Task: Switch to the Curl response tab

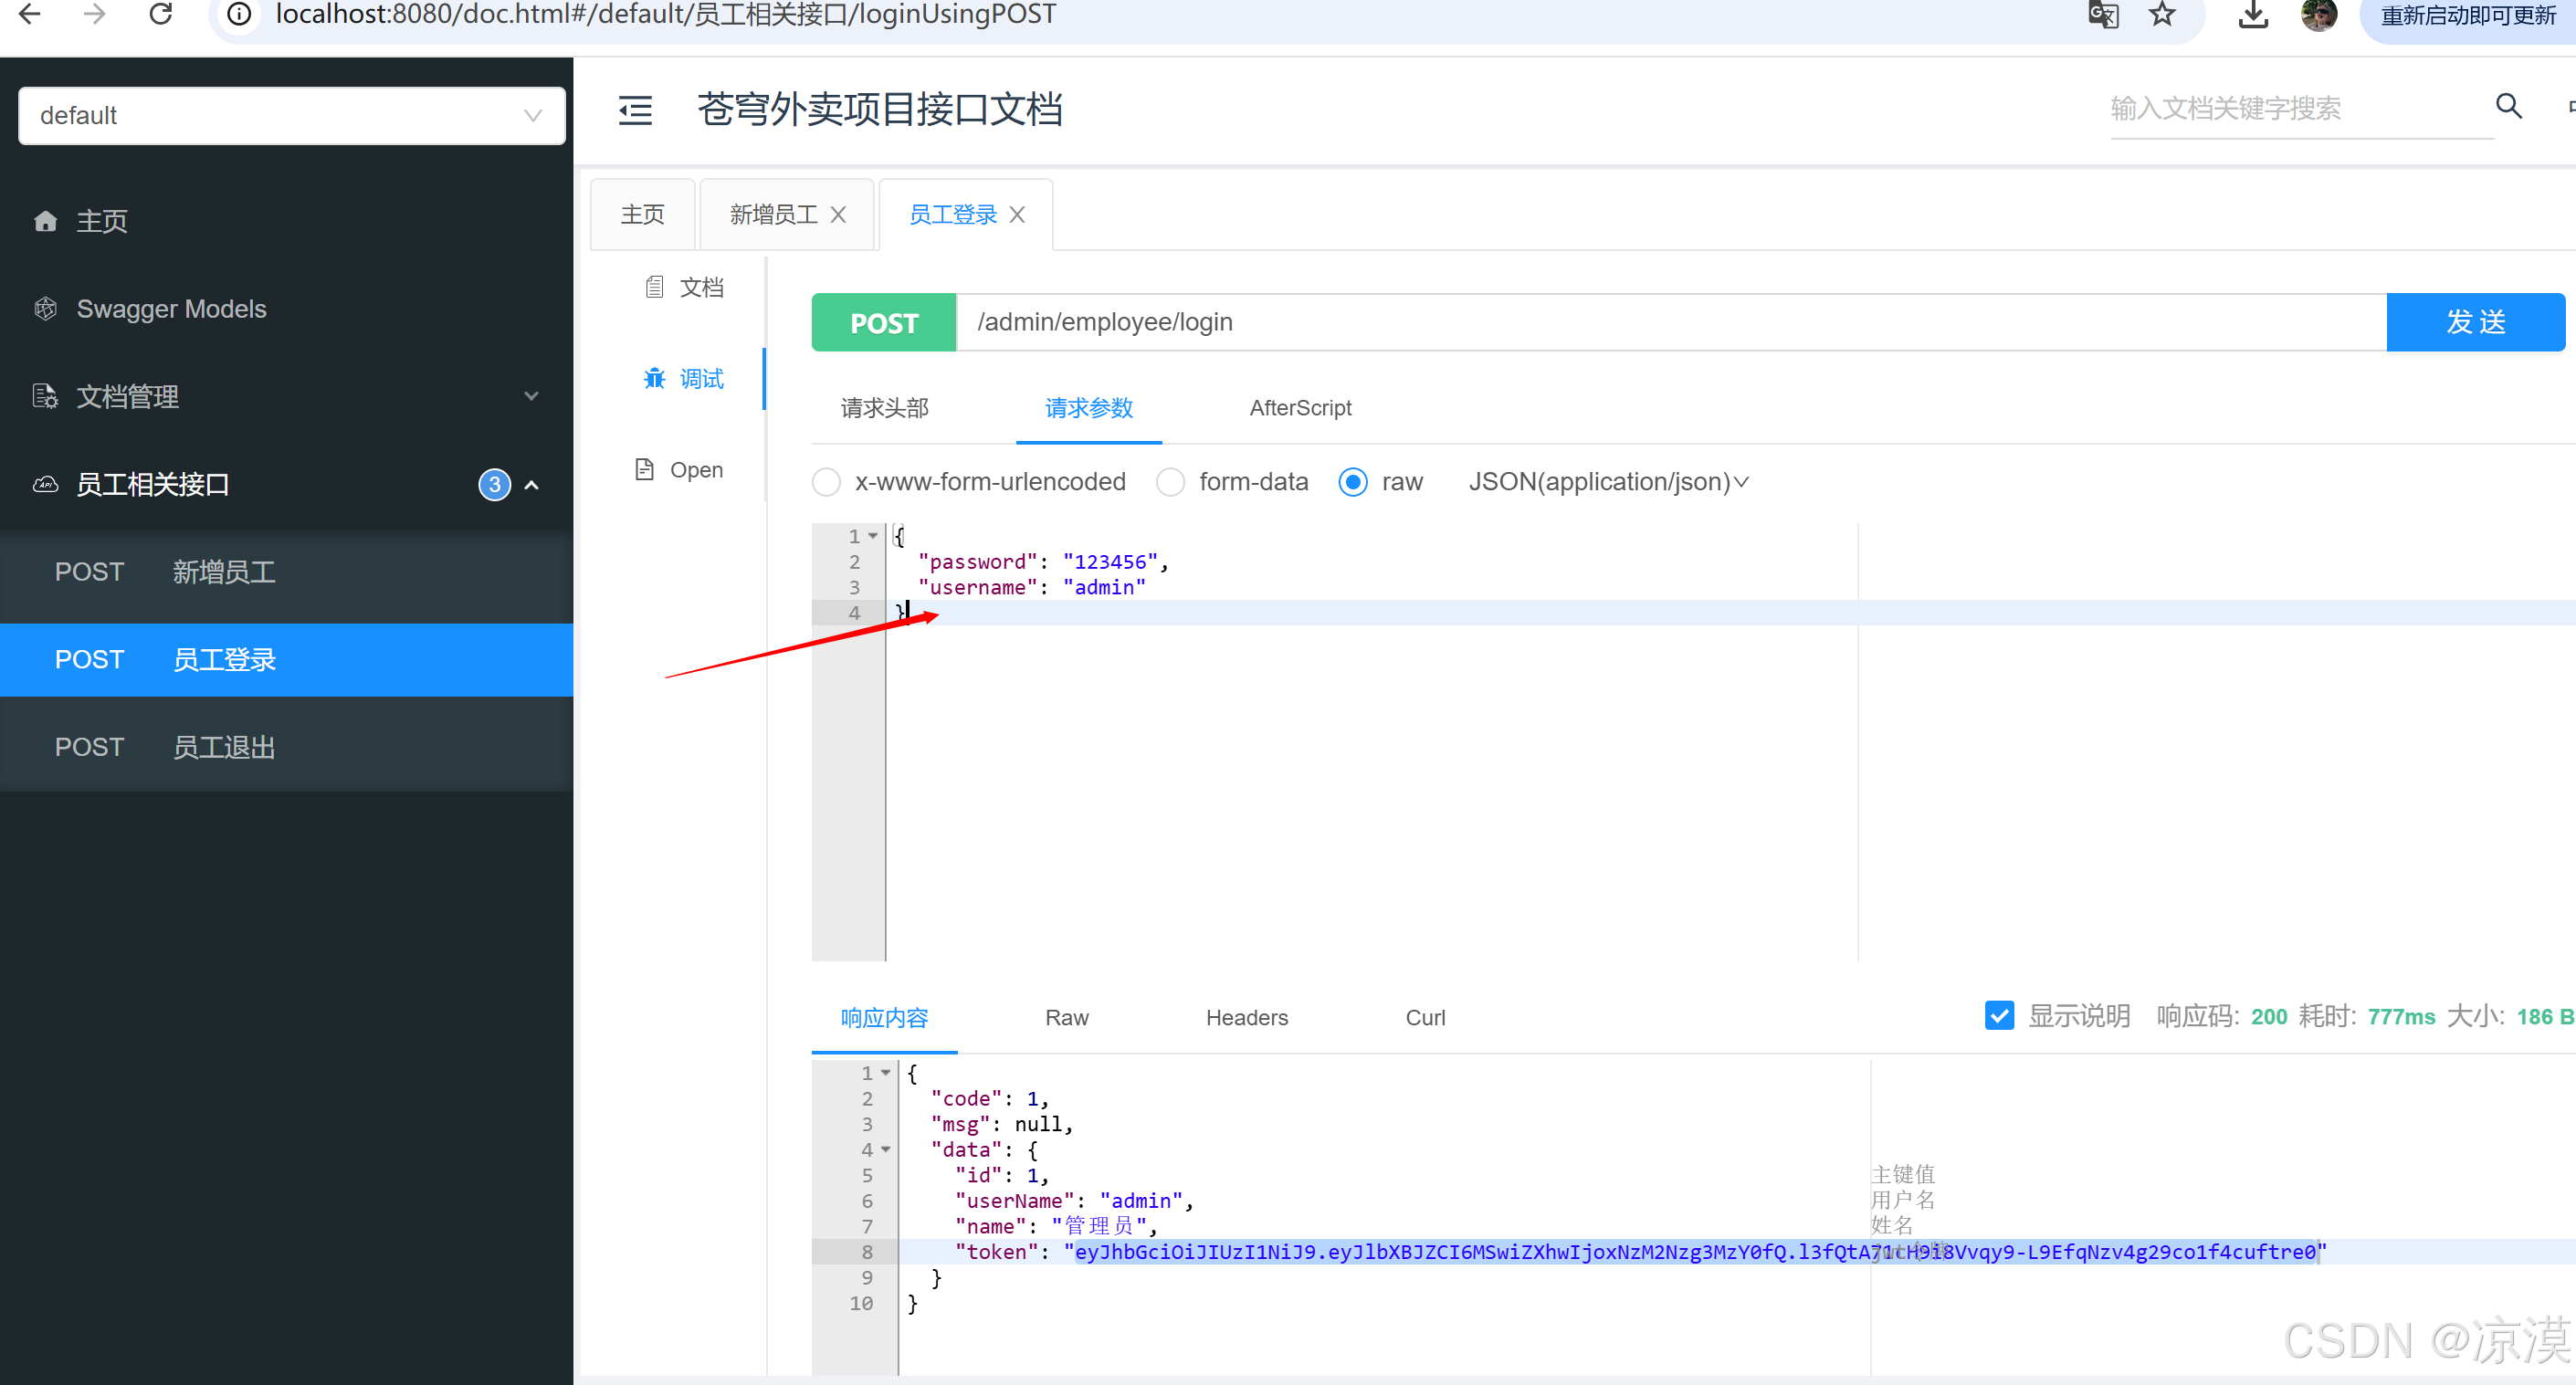Action: pos(1425,1018)
